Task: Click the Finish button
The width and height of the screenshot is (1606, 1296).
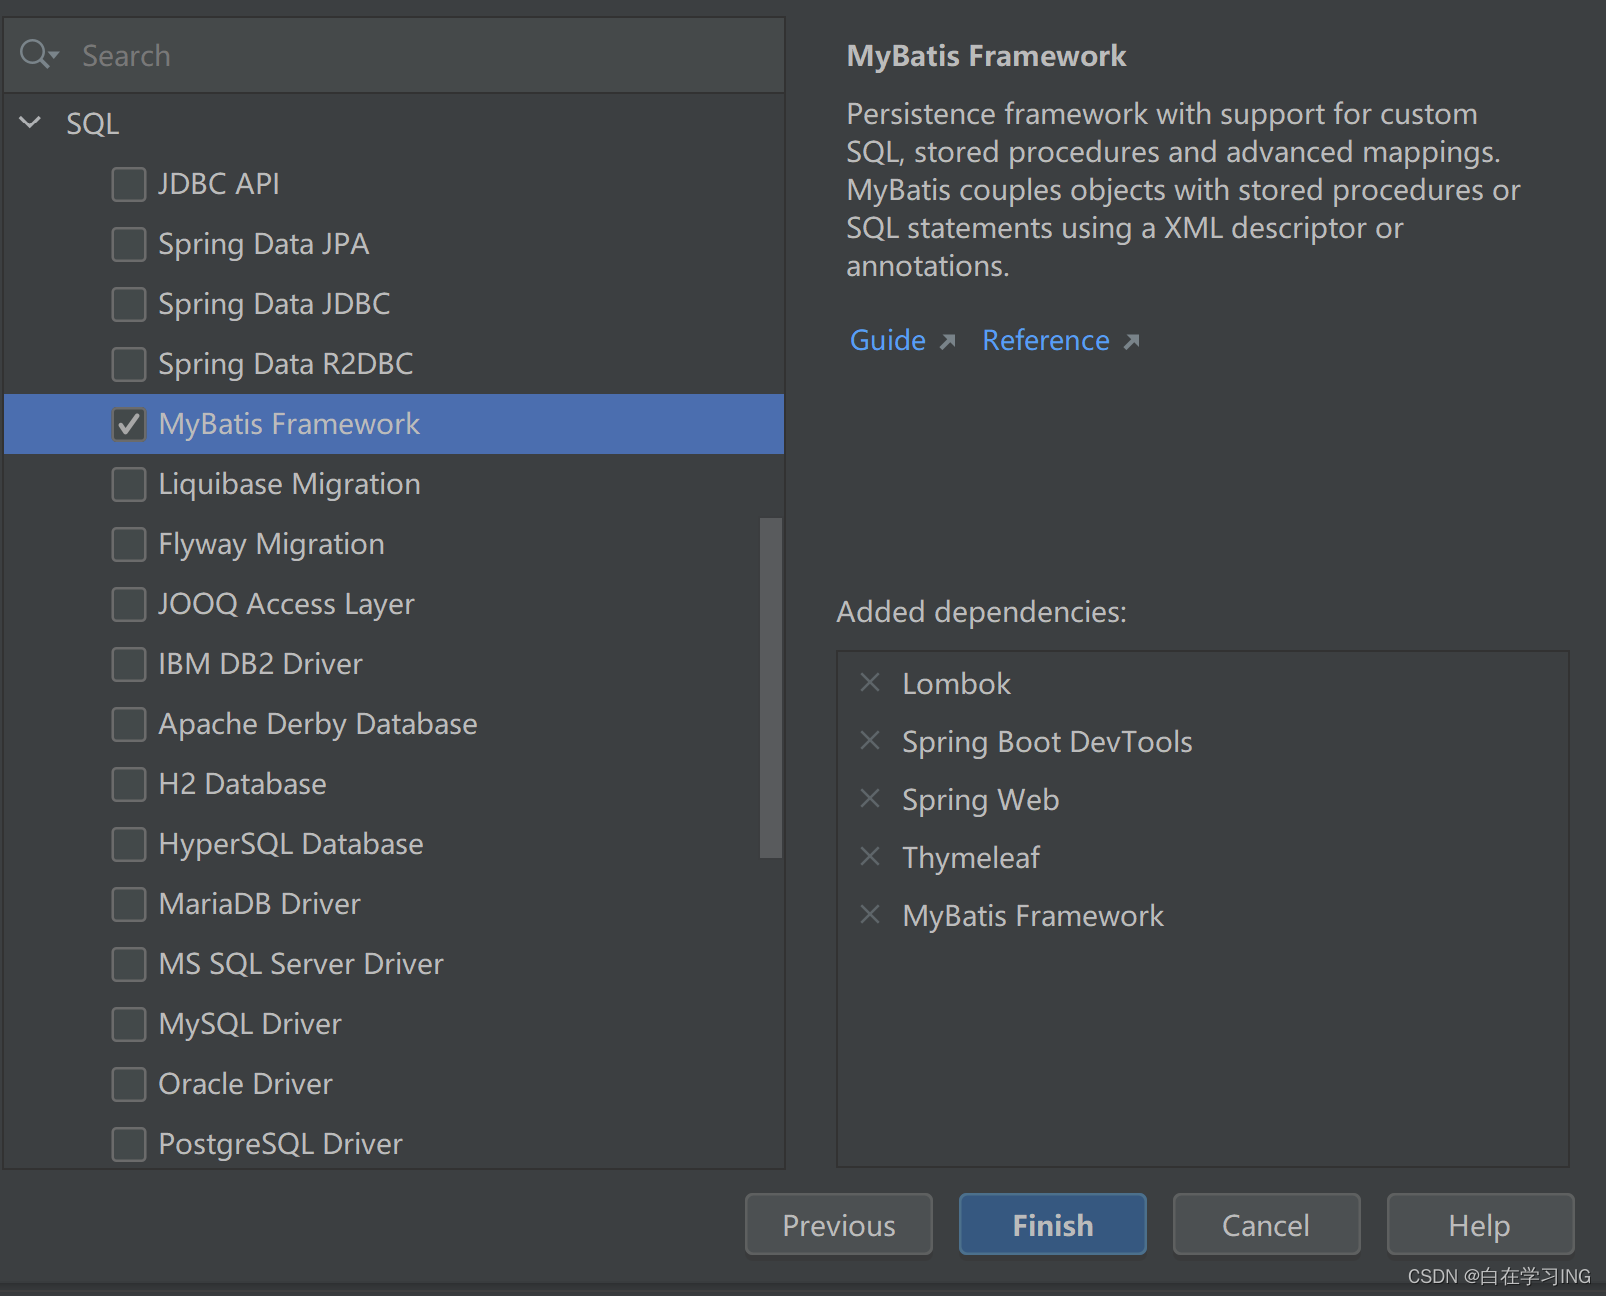Action: 1052,1224
